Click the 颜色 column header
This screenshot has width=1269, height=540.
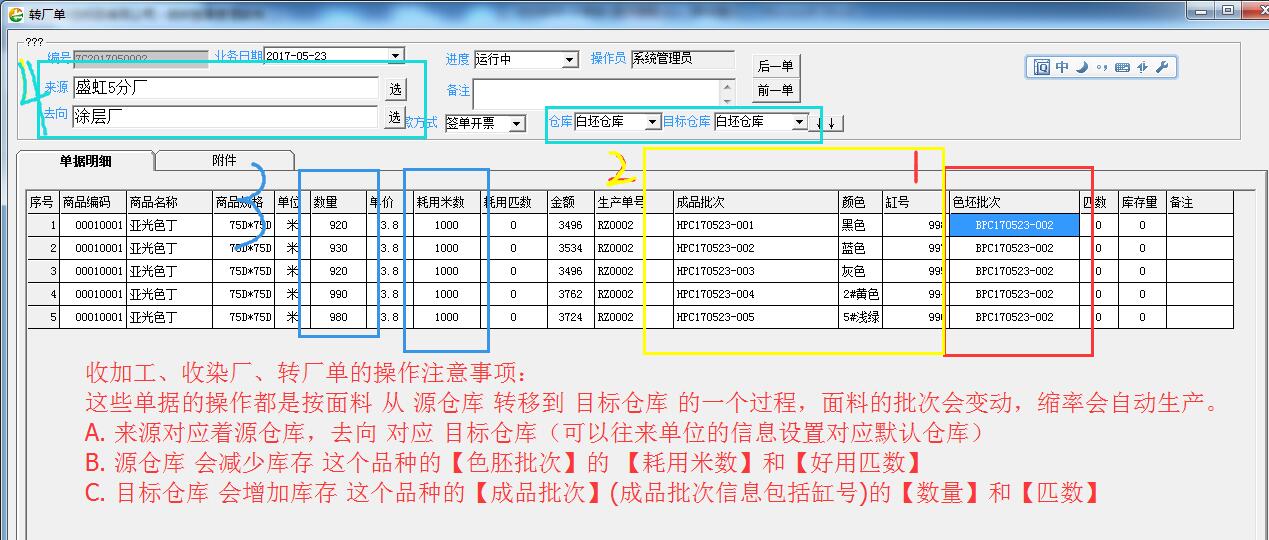[860, 202]
